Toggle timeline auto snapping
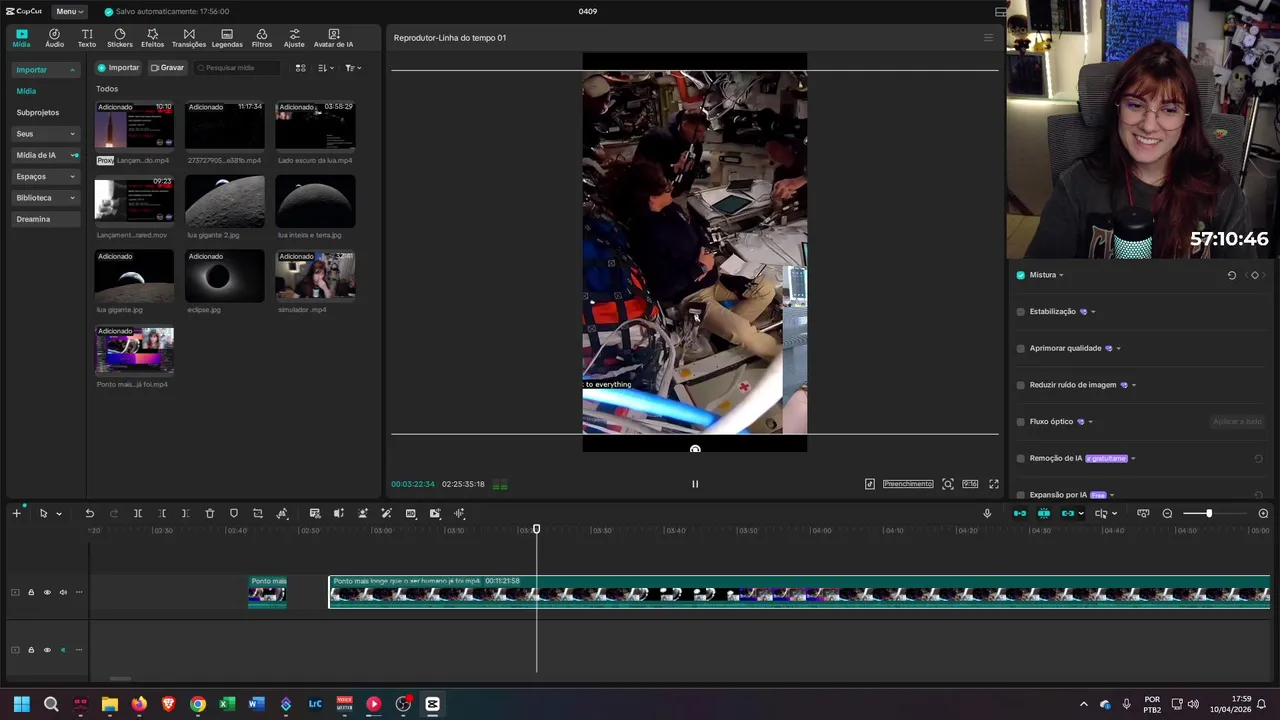Image resolution: width=1280 pixels, height=720 pixels. point(1043,513)
